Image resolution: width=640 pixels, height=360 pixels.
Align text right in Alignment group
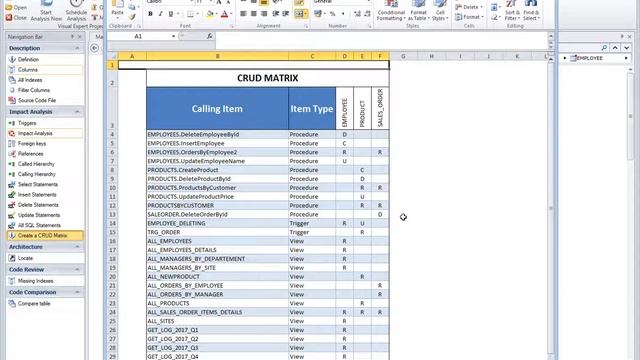264,14
